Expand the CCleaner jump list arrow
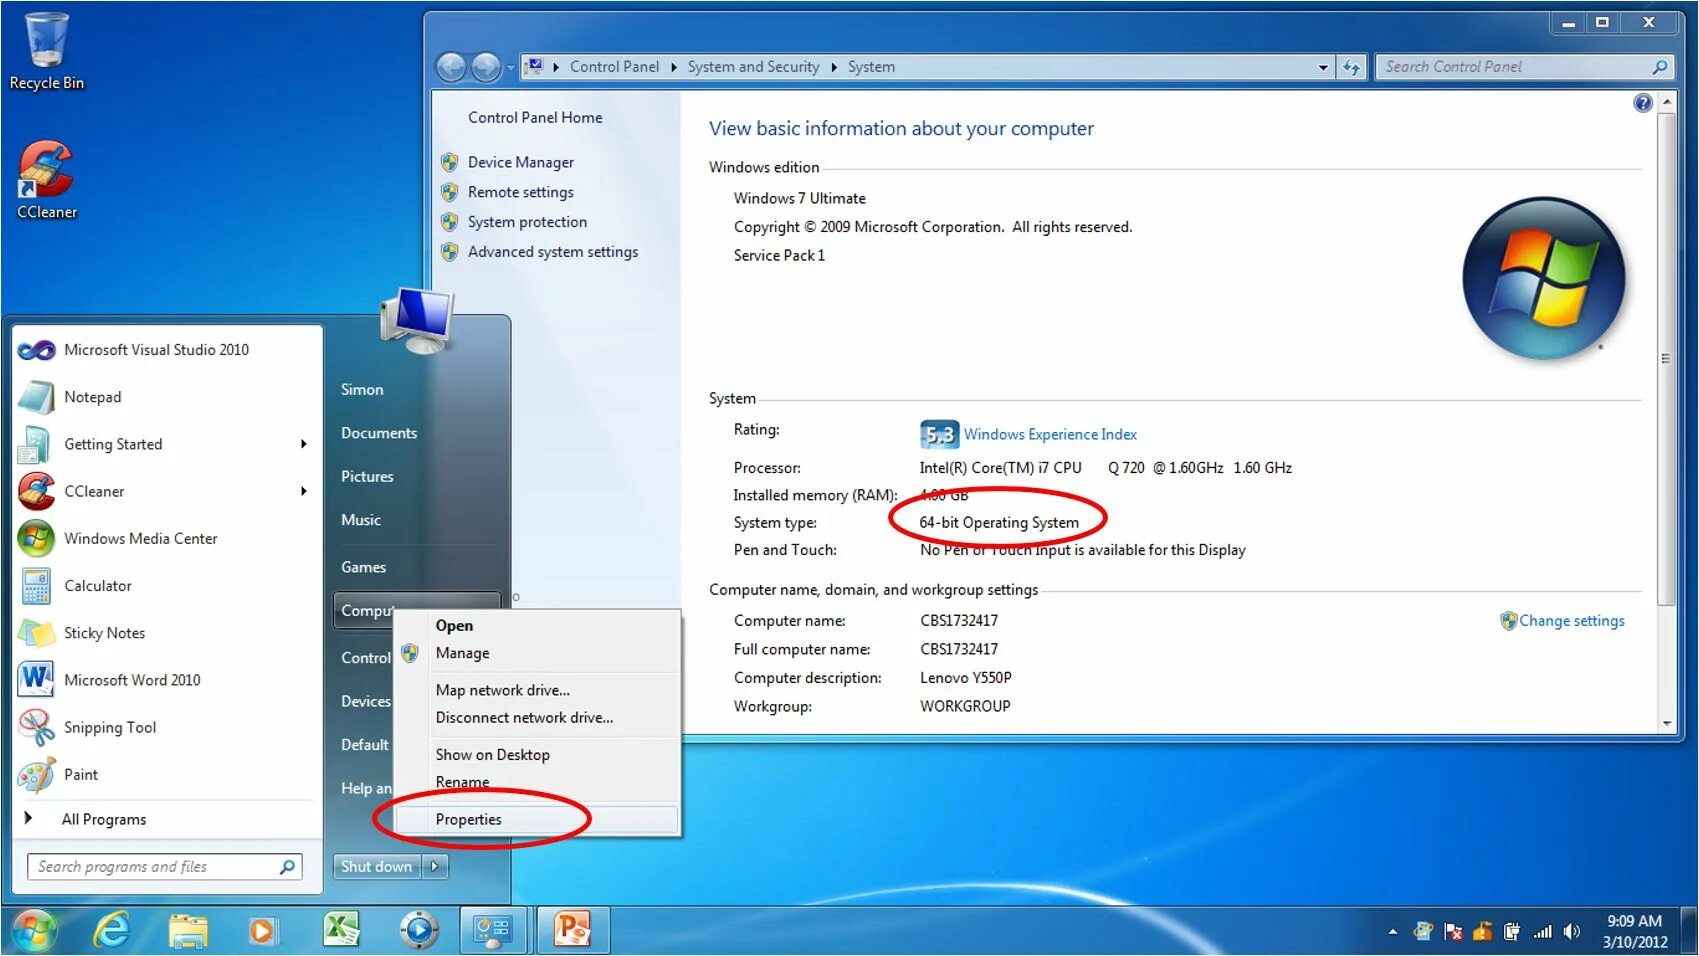Image resolution: width=1699 pixels, height=956 pixels. tap(303, 491)
